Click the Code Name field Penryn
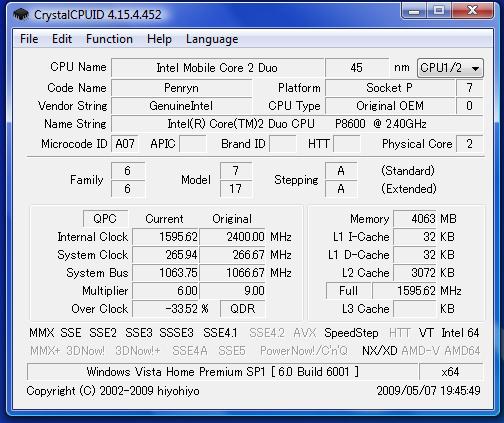 coord(182,88)
